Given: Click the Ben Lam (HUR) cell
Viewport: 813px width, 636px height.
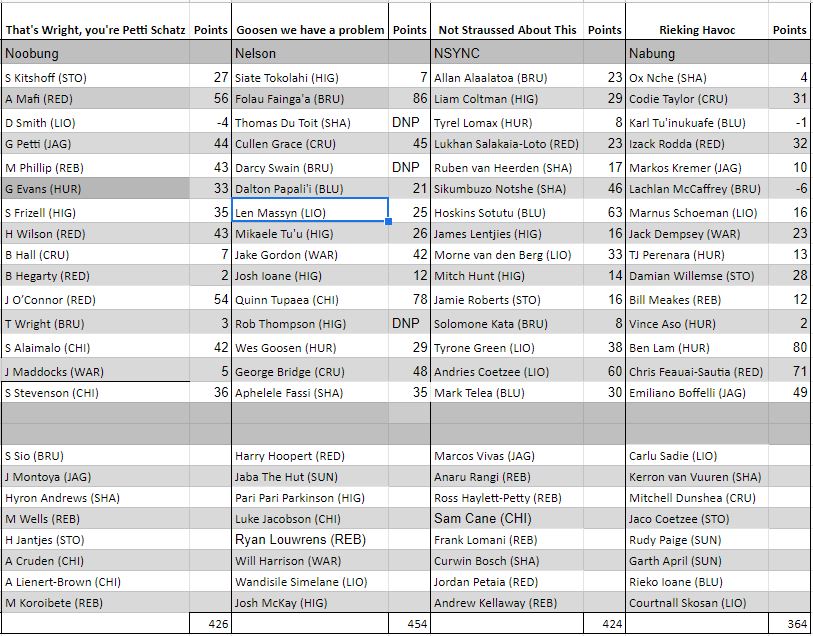Looking at the screenshot, I should point(697,348).
